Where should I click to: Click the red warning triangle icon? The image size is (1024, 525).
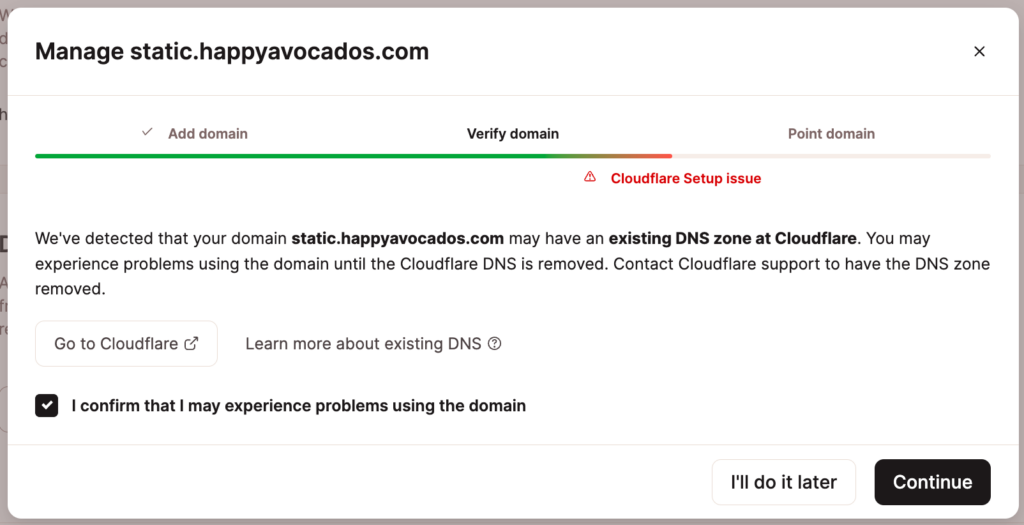pyautogui.click(x=590, y=177)
